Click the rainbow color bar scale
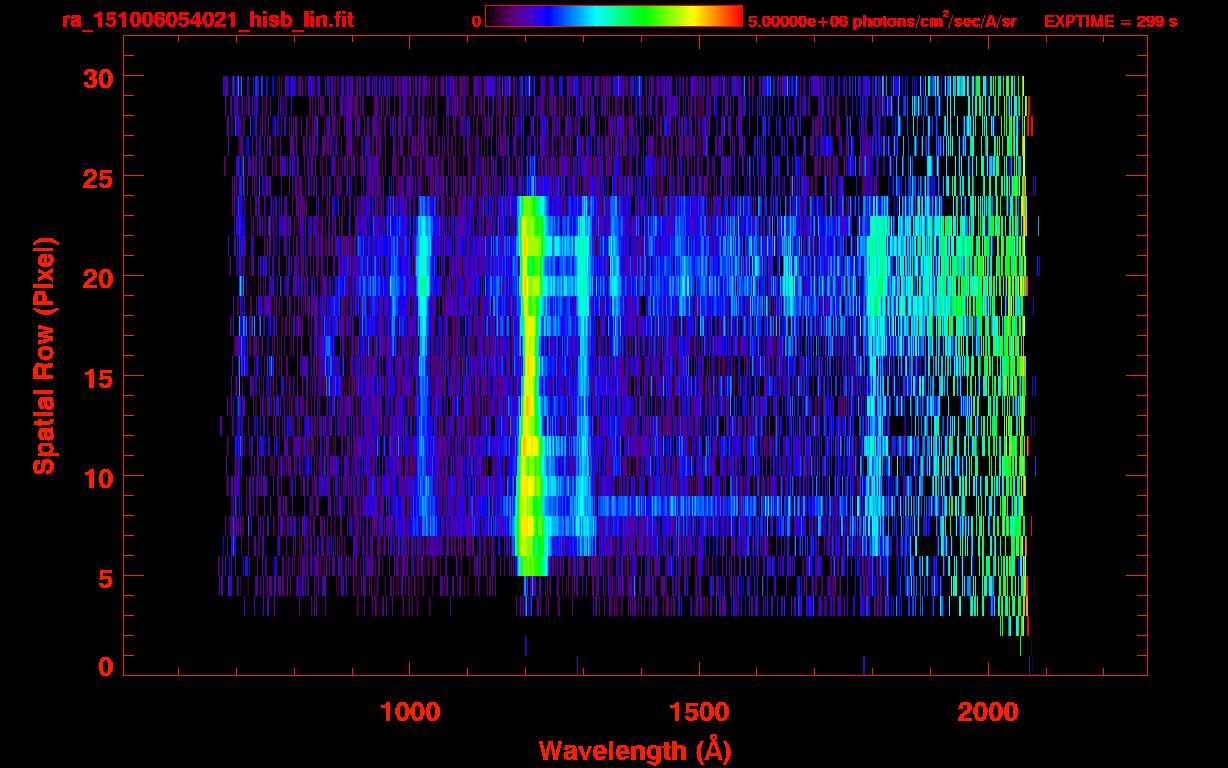Screen dimensions: 1228x768 point(614,16)
